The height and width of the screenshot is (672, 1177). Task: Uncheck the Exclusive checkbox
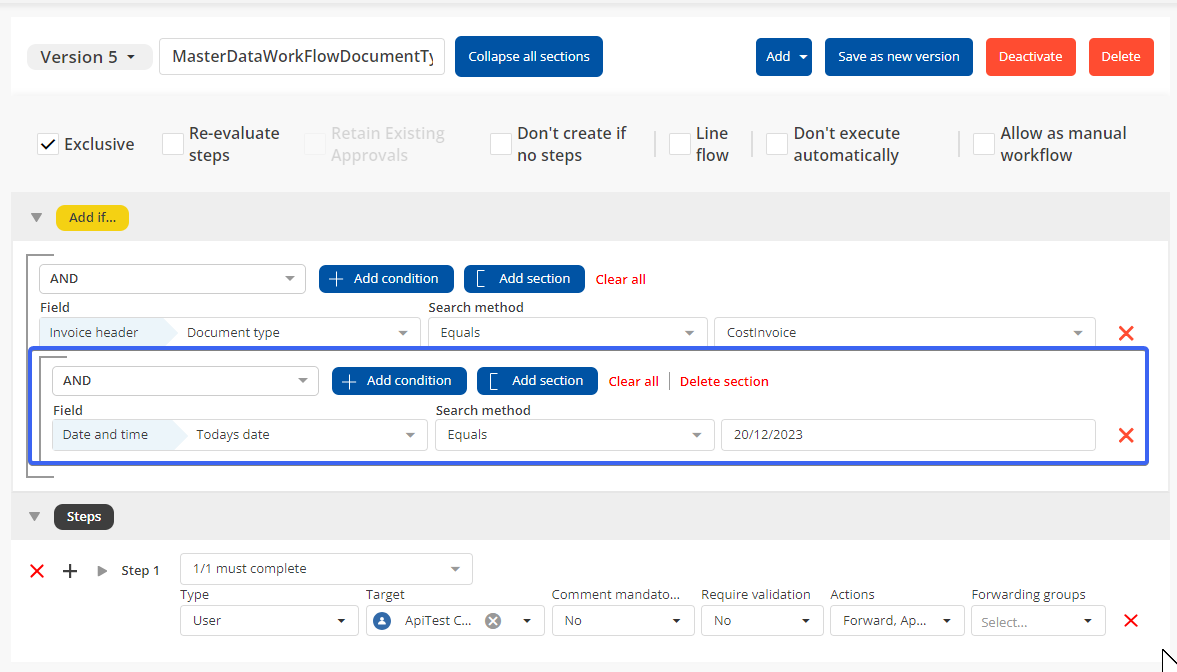click(48, 144)
